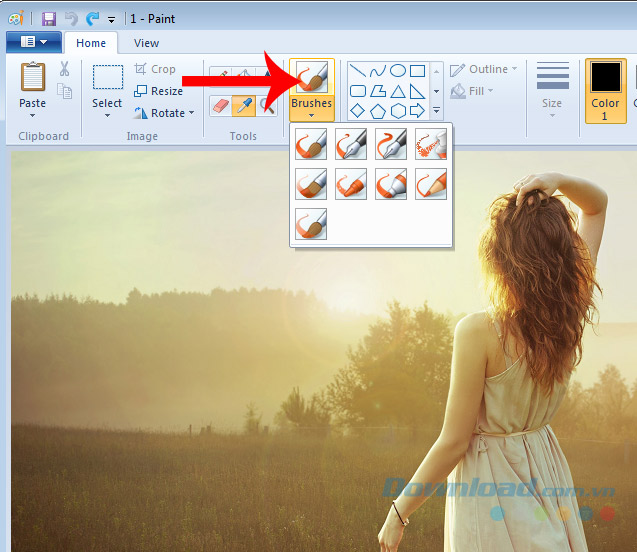Image resolution: width=637 pixels, height=552 pixels.
Task: Select the Color picker eyedropper tool
Action: pos(244,106)
